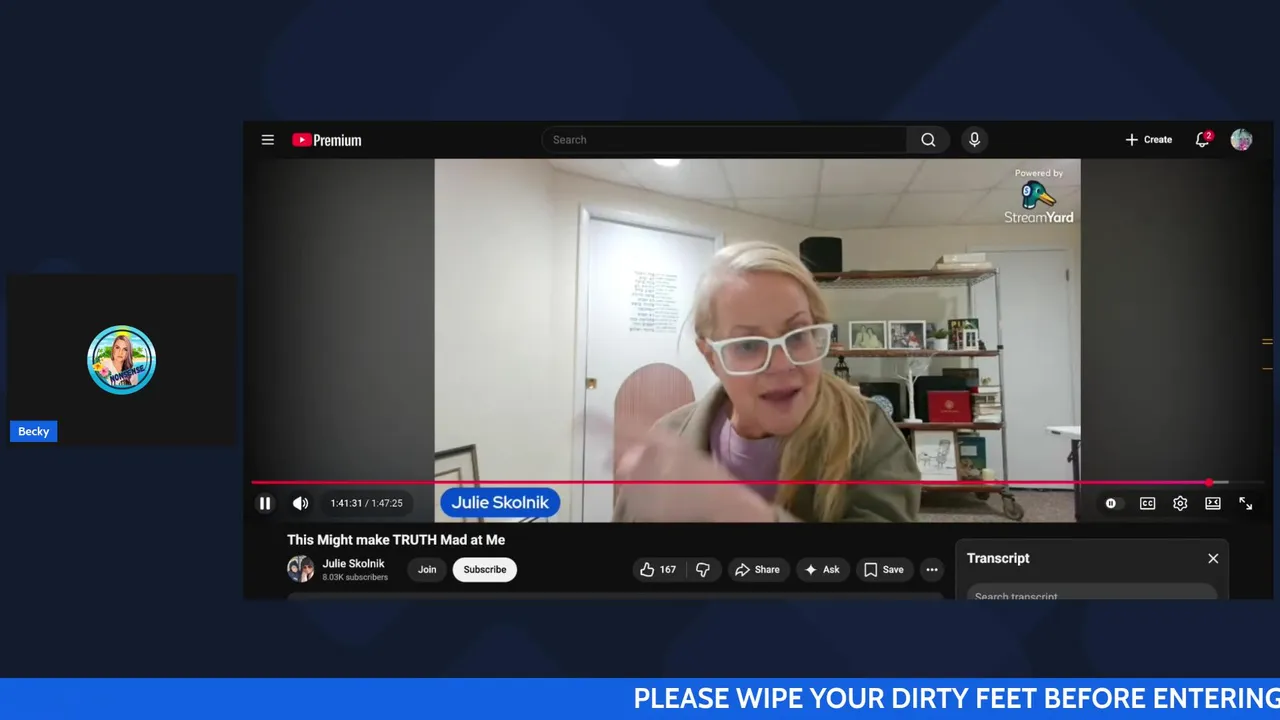Mute the video volume speaker
This screenshot has width=1280, height=720.
300,503
